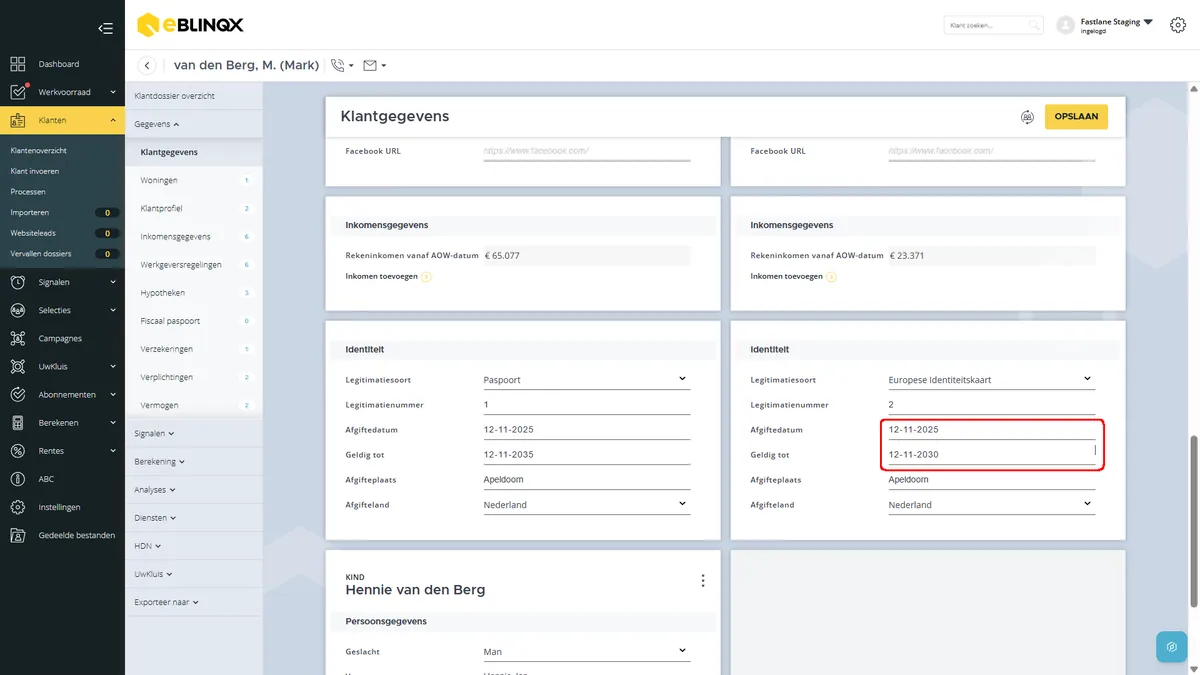Viewport: 1200px width, 675px height.
Task: Open the Werkvoorraad icon in the main sidebar
Action: click(x=18, y=92)
